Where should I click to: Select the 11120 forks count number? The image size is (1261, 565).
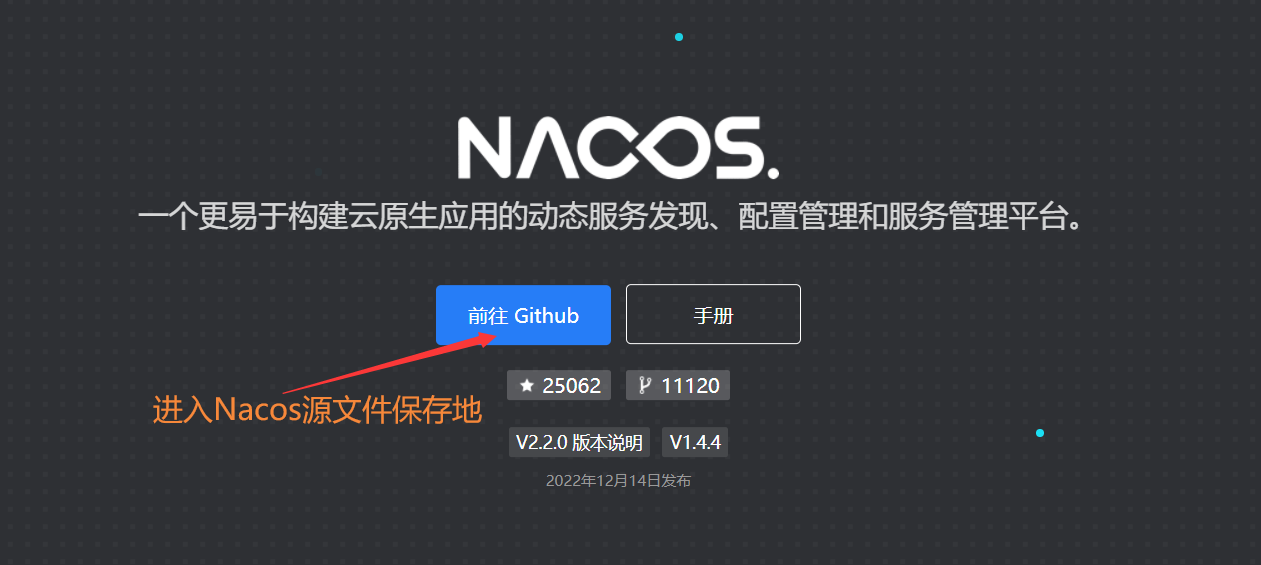(x=690, y=385)
